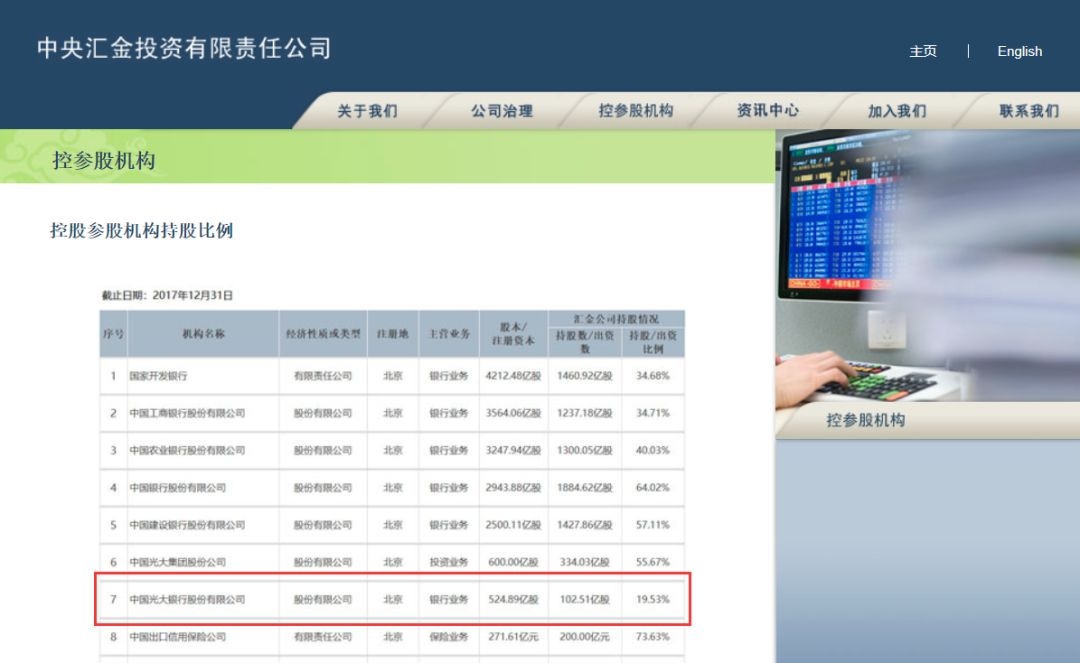Click the 投资业务 cell in row 6
Viewport: 1080px width, 663px height.
(x=449, y=562)
